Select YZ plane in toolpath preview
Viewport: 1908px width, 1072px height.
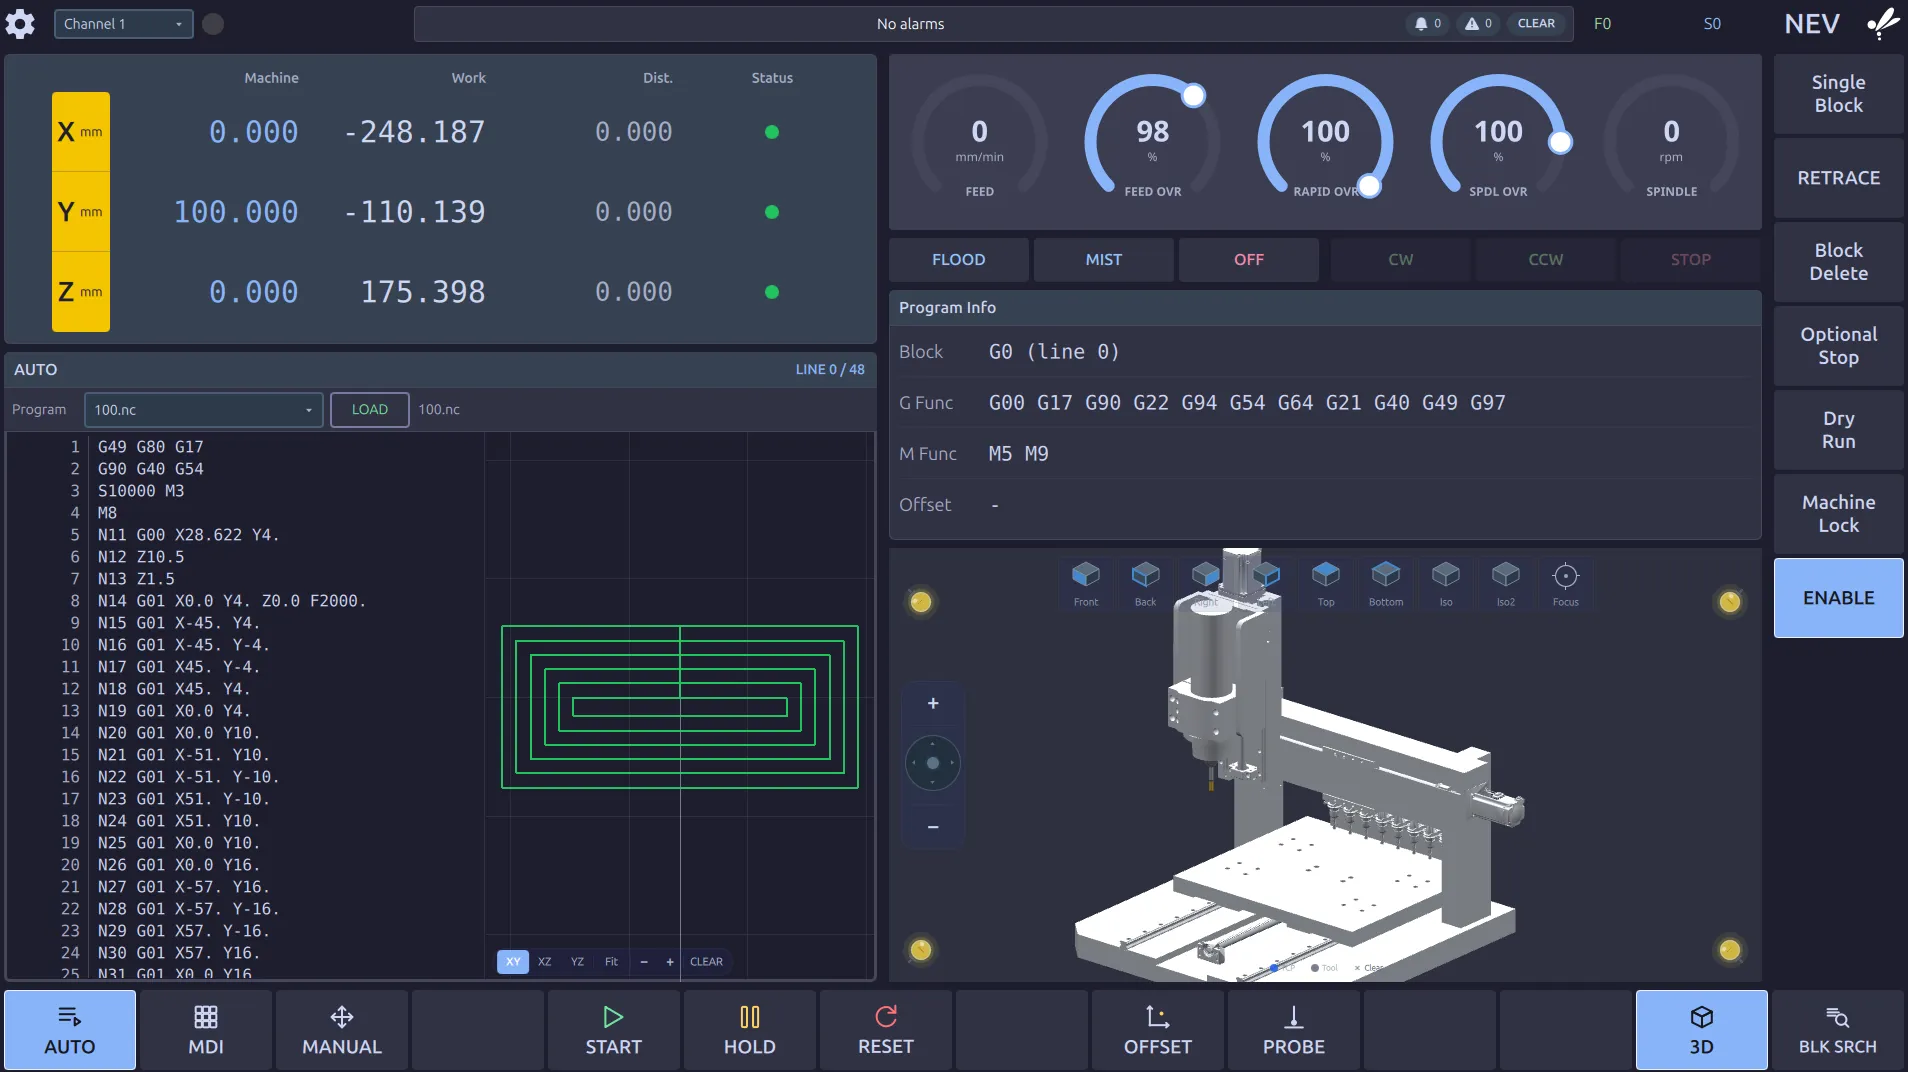[577, 962]
